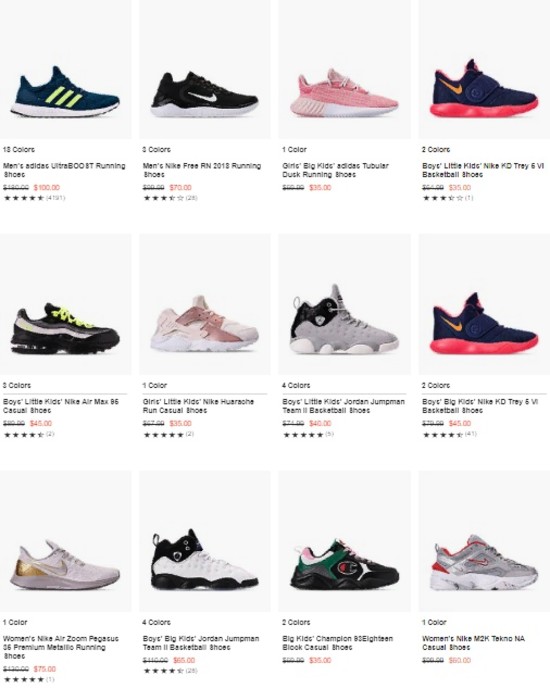Click Boys' Little Kids' Nike Air Max title

(61, 406)
